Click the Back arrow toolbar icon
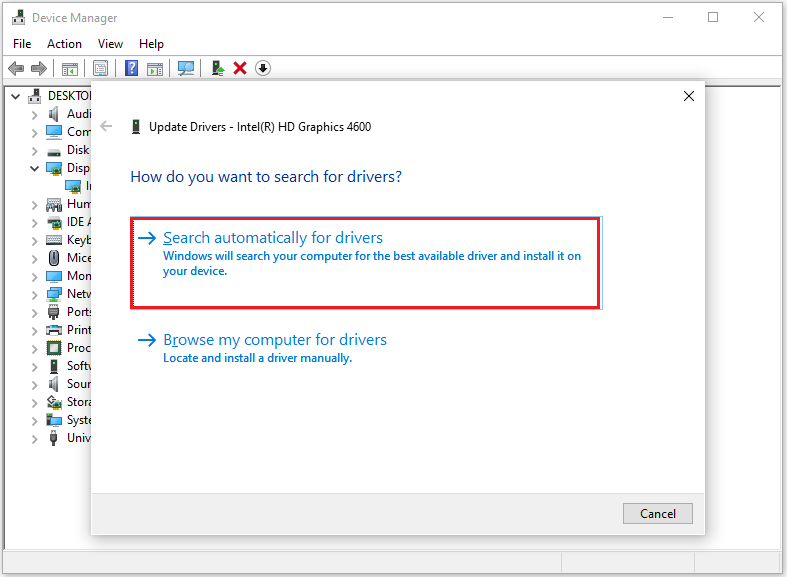The width and height of the screenshot is (787, 577). click(x=16, y=68)
